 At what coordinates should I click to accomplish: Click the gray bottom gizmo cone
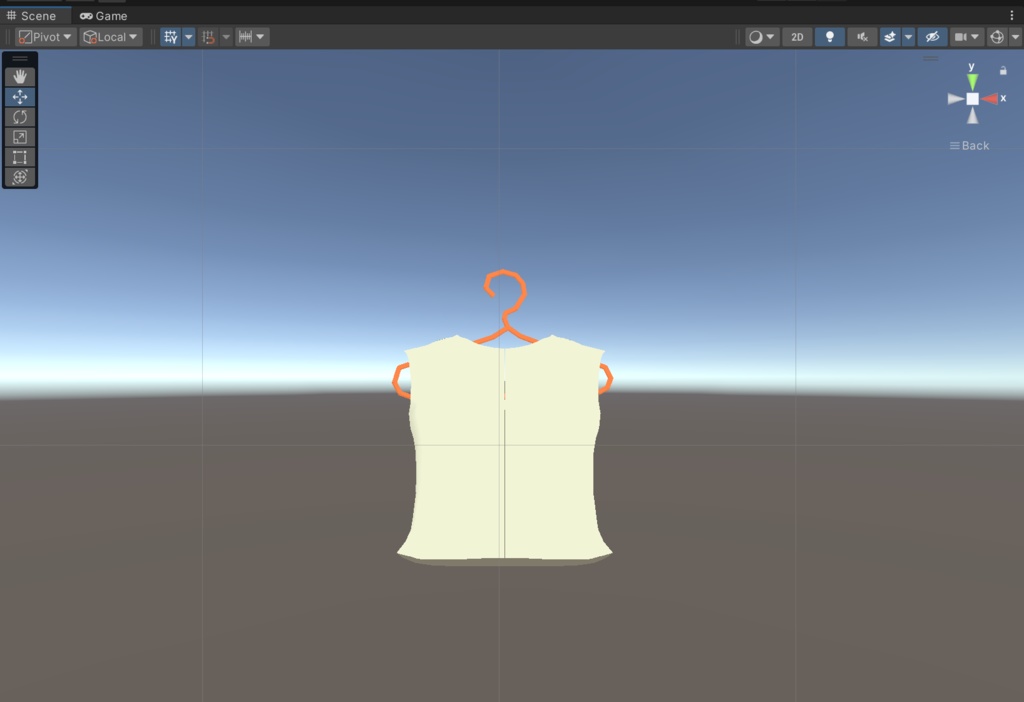(972, 116)
